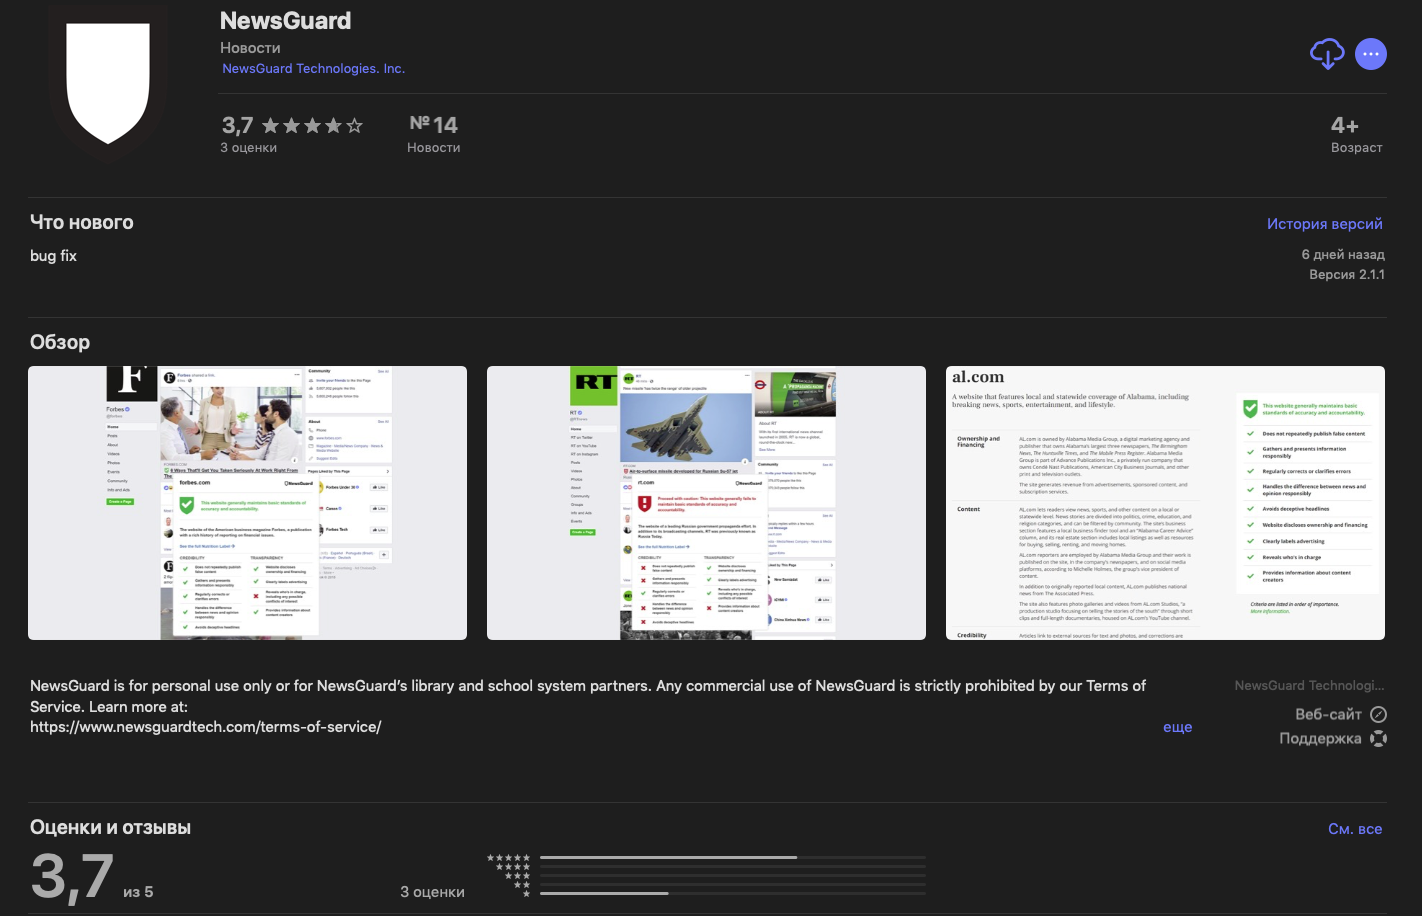Click the №14 Новости ranking
Screen dimensions: 1422x916
434,134
